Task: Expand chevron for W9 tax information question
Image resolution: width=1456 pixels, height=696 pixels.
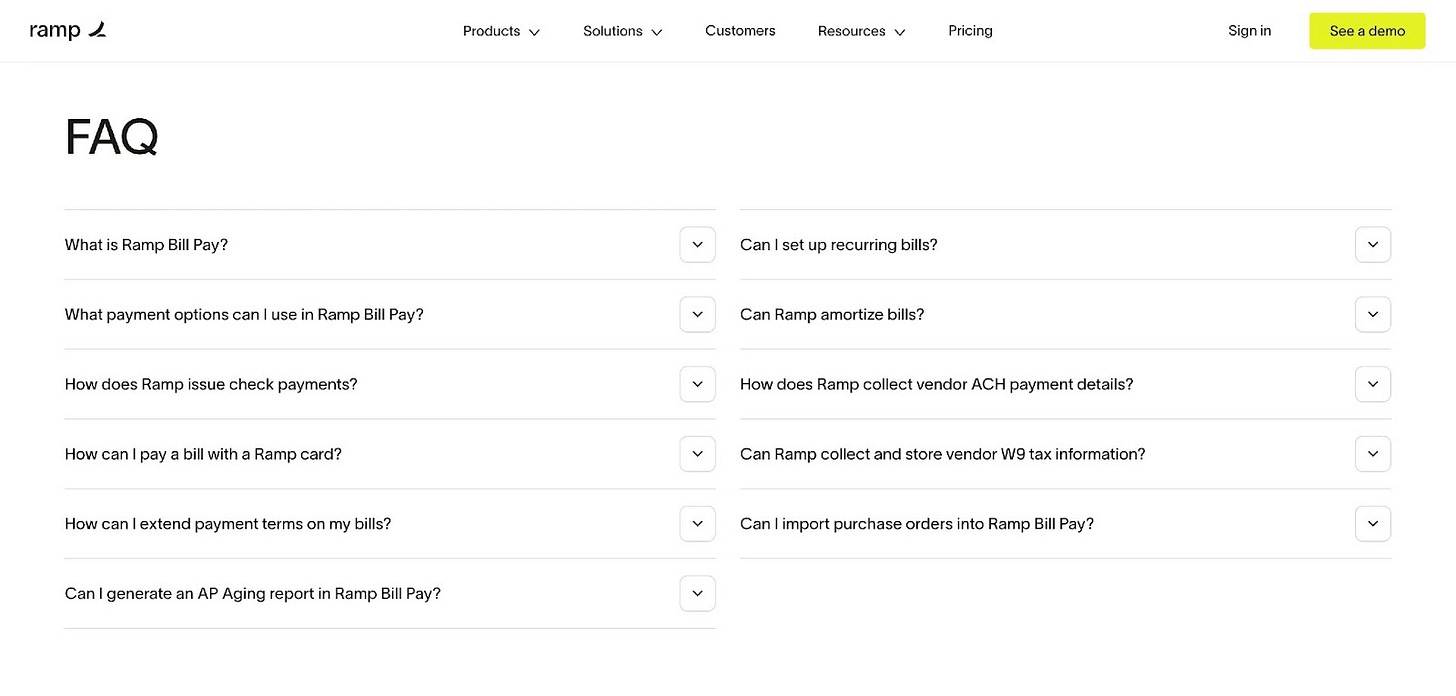Action: tap(1372, 454)
